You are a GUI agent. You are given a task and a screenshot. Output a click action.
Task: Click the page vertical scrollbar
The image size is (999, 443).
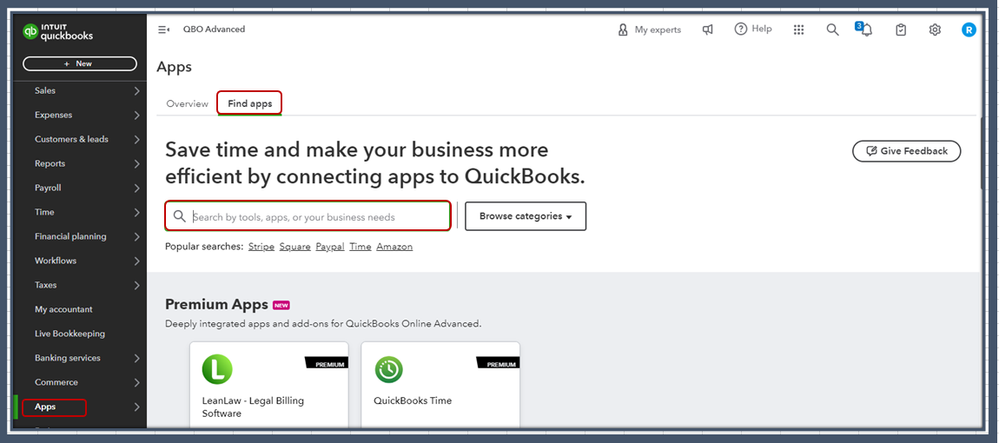pyautogui.click(x=981, y=153)
